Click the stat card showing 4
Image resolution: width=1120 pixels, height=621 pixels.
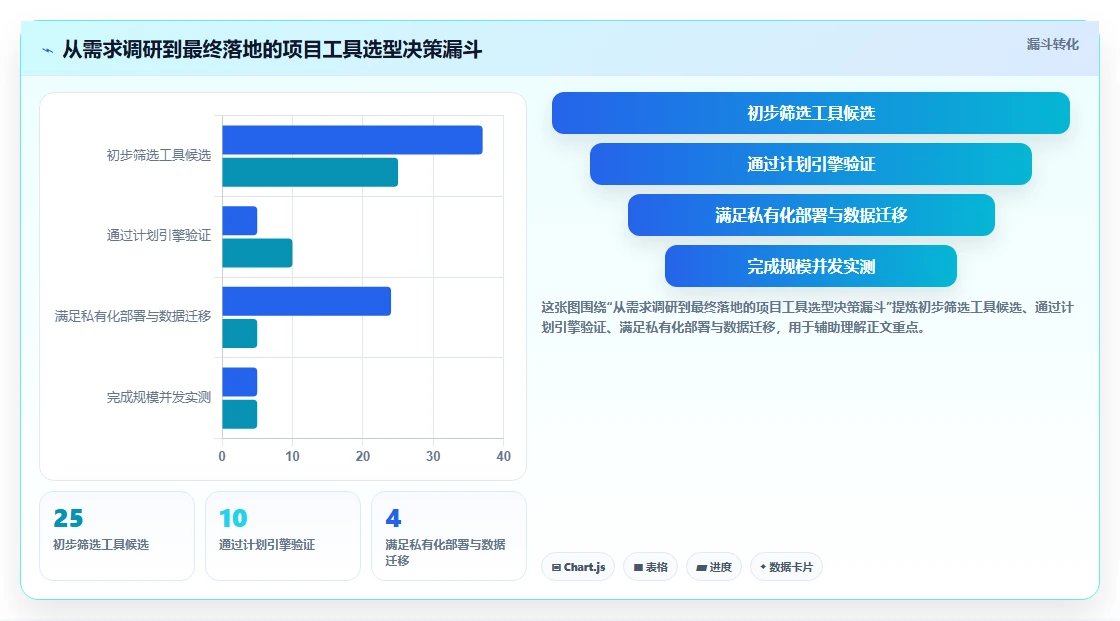[449, 536]
